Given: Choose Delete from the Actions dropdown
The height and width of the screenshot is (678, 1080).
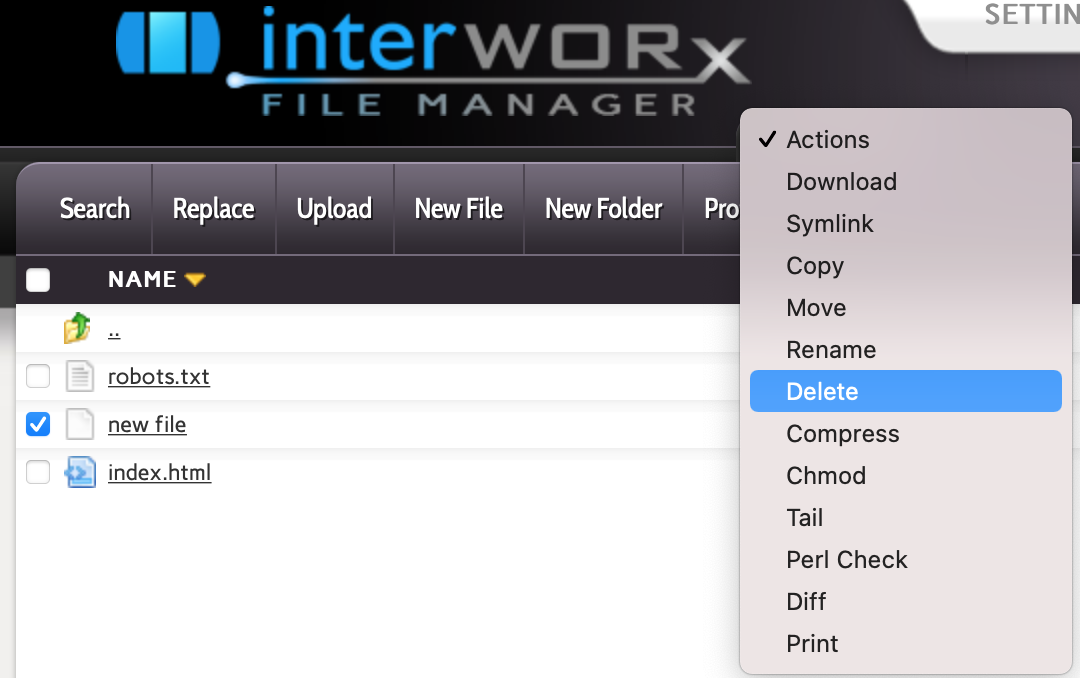Looking at the screenshot, I should (822, 392).
